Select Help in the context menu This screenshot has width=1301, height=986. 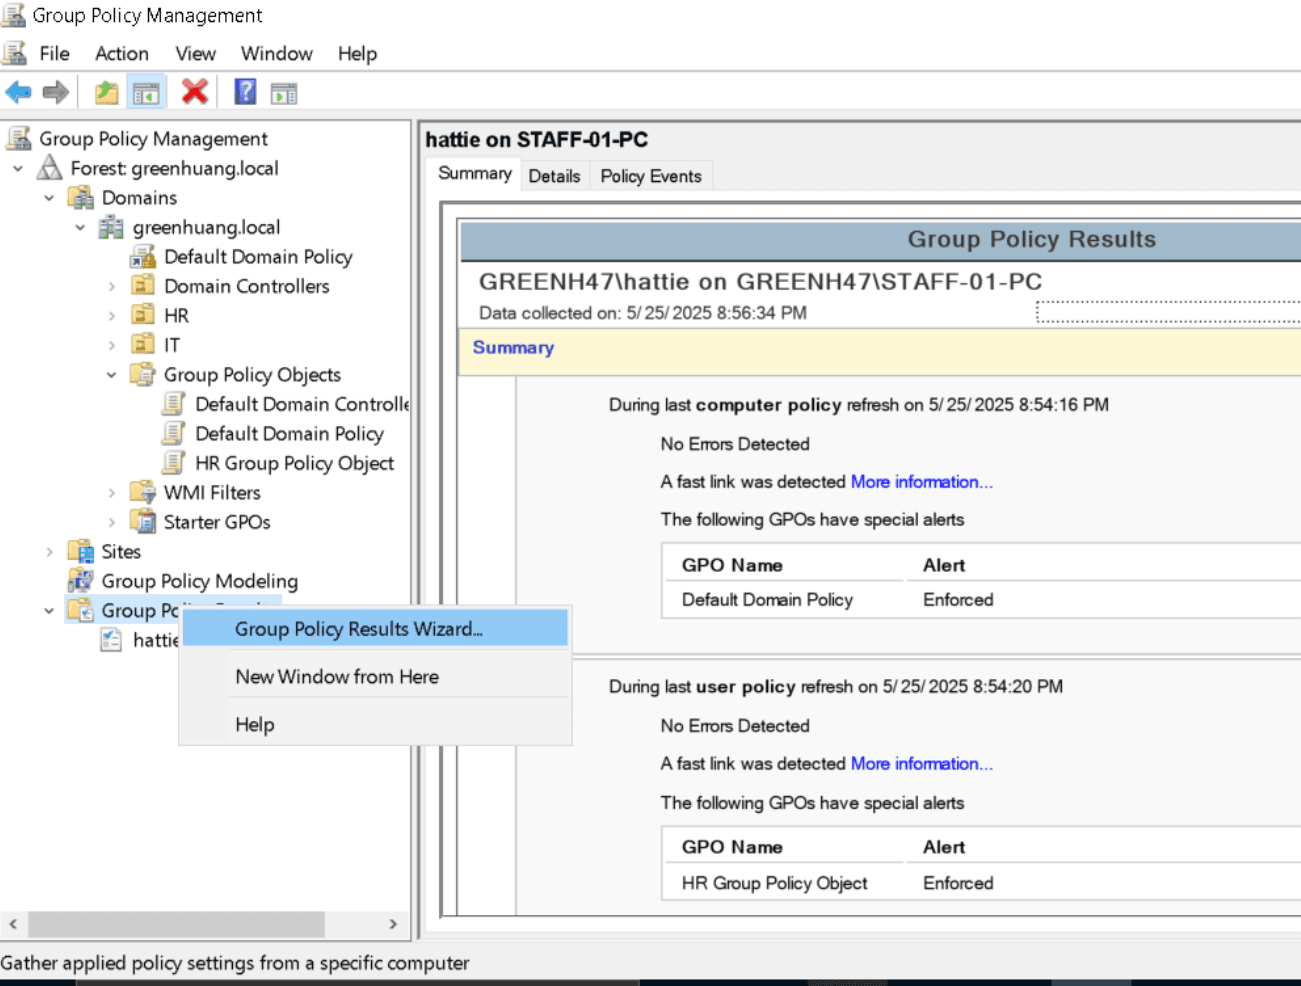(375, 725)
